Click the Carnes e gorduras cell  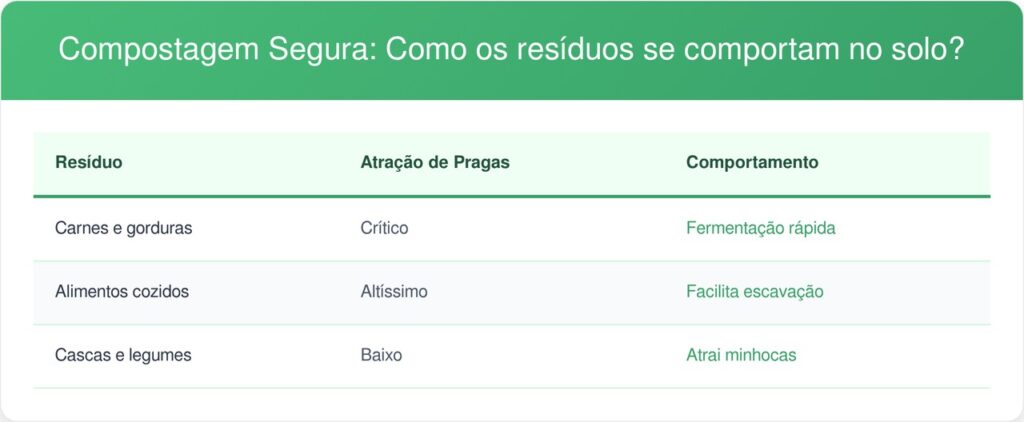click(x=123, y=229)
